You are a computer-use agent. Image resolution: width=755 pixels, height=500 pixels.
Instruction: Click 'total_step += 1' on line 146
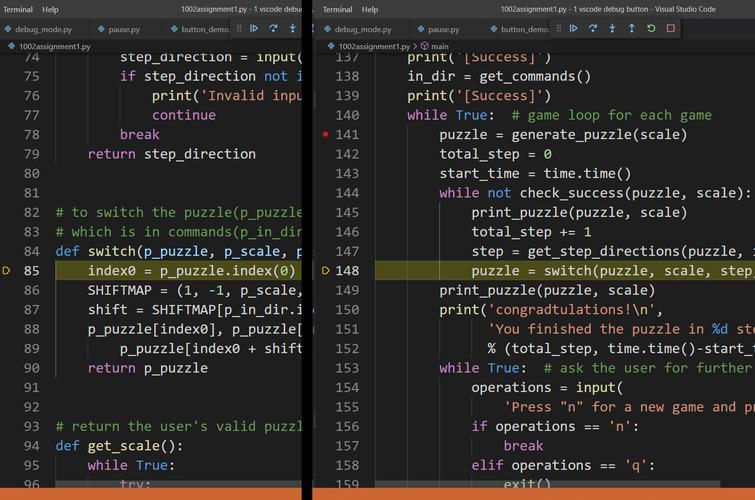pyautogui.click(x=531, y=232)
